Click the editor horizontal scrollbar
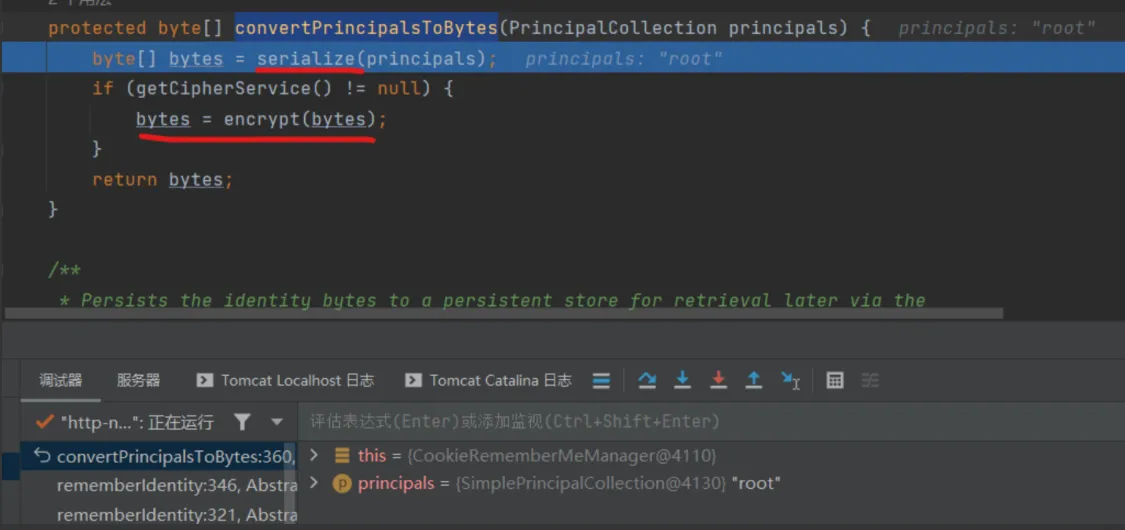The height and width of the screenshot is (530, 1125). point(504,313)
